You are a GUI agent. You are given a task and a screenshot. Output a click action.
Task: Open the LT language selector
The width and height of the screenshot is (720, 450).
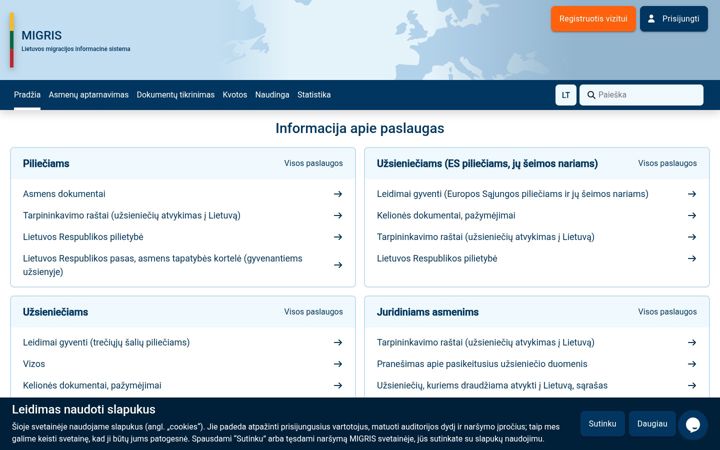(566, 95)
